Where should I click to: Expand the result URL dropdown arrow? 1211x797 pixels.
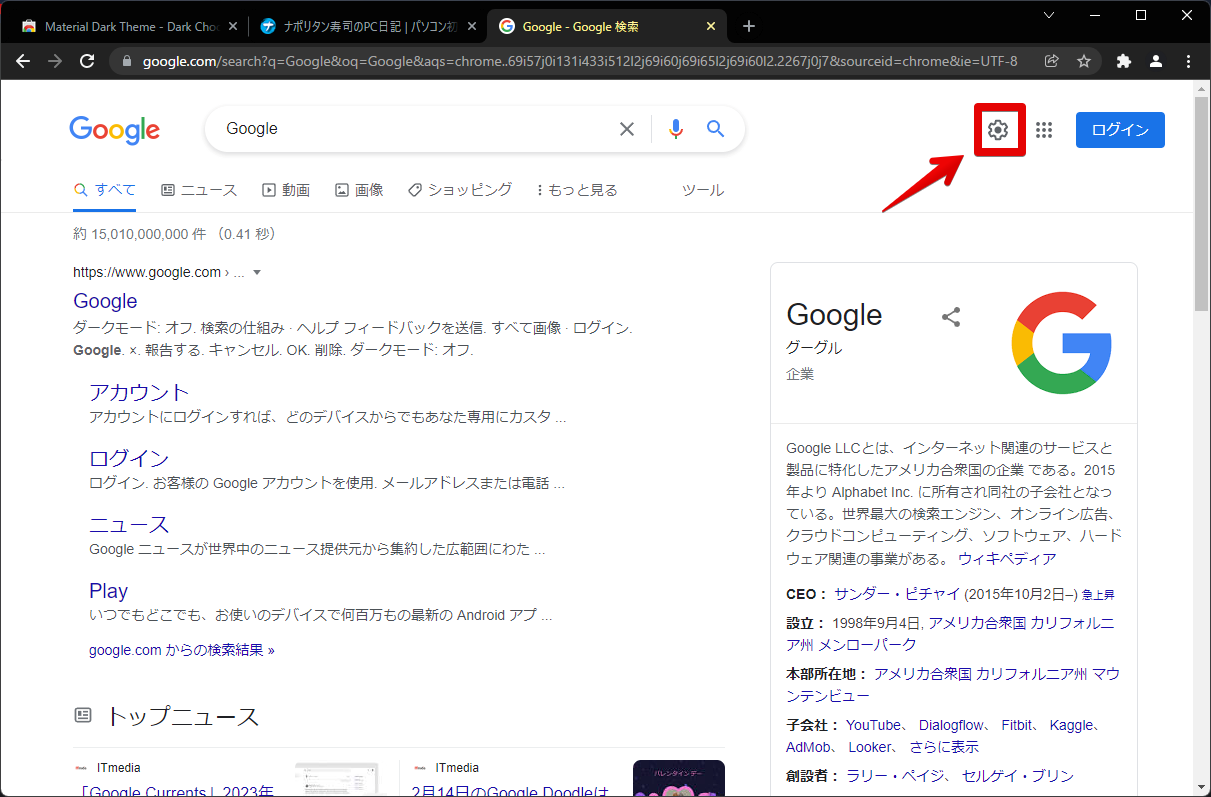pyautogui.click(x=257, y=272)
